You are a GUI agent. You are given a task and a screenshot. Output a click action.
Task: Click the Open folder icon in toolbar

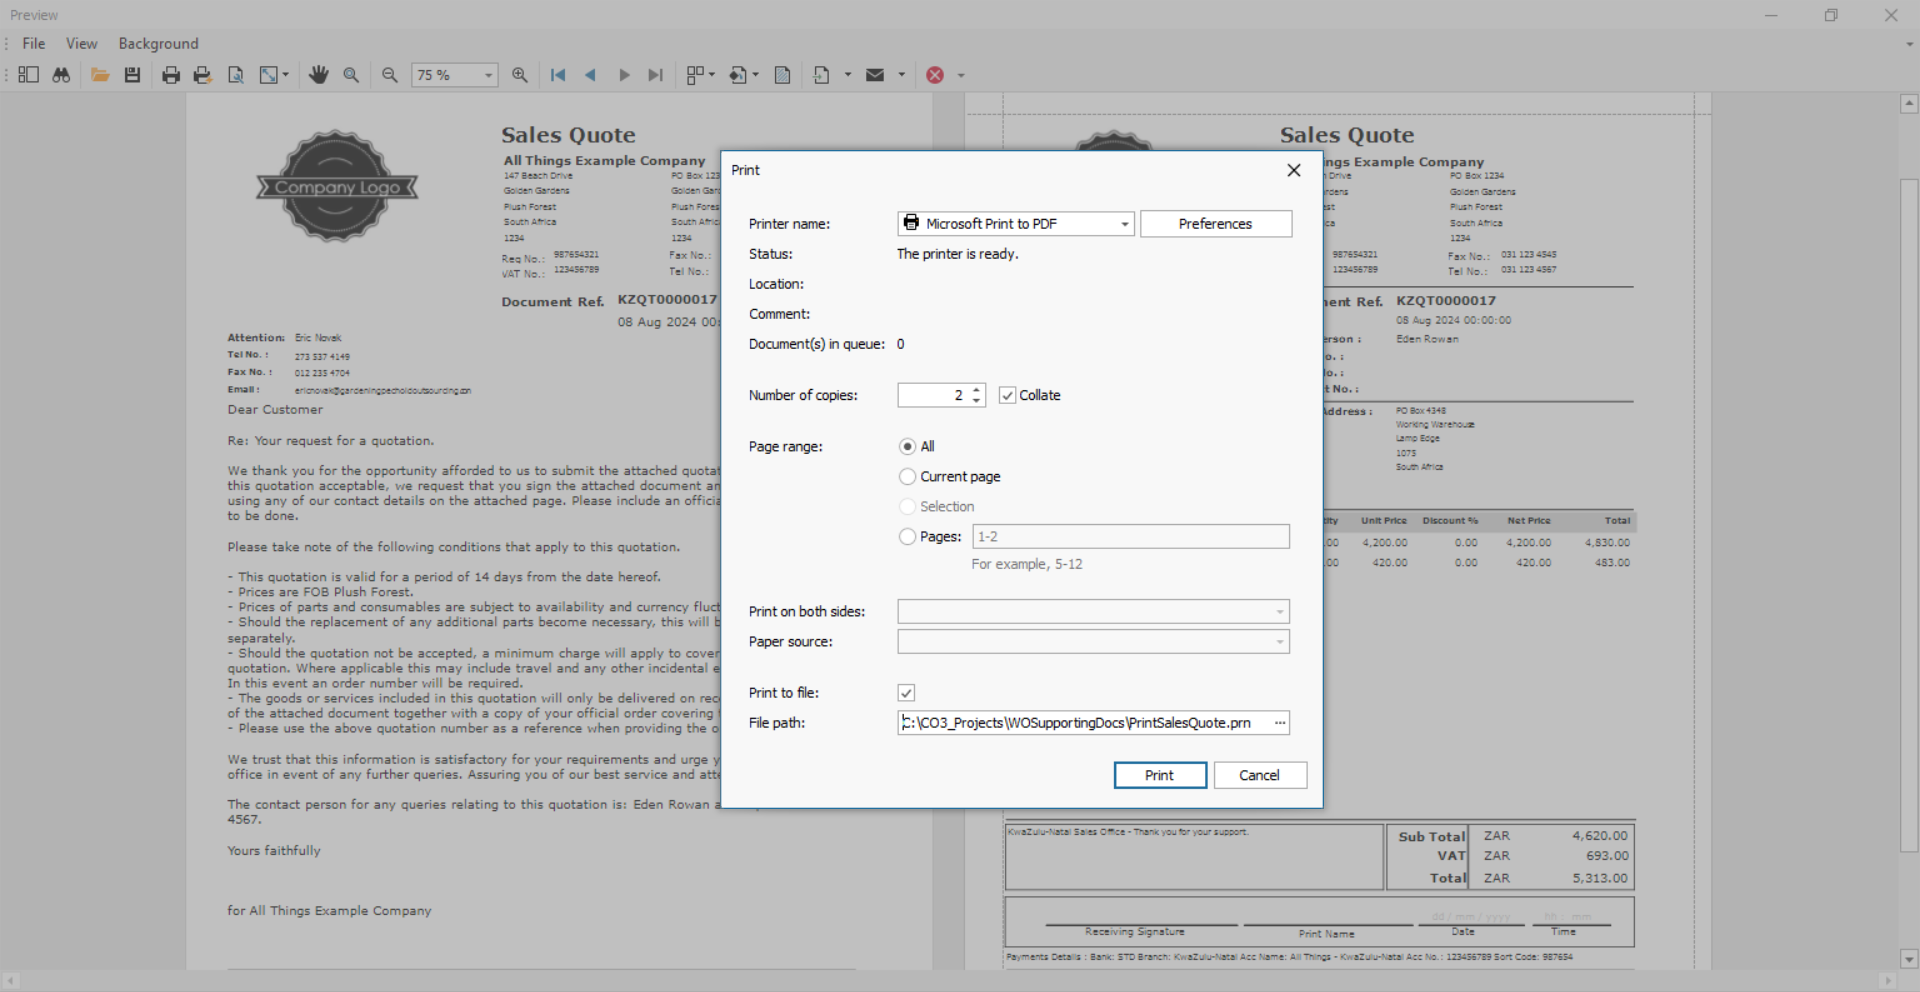pyautogui.click(x=100, y=75)
